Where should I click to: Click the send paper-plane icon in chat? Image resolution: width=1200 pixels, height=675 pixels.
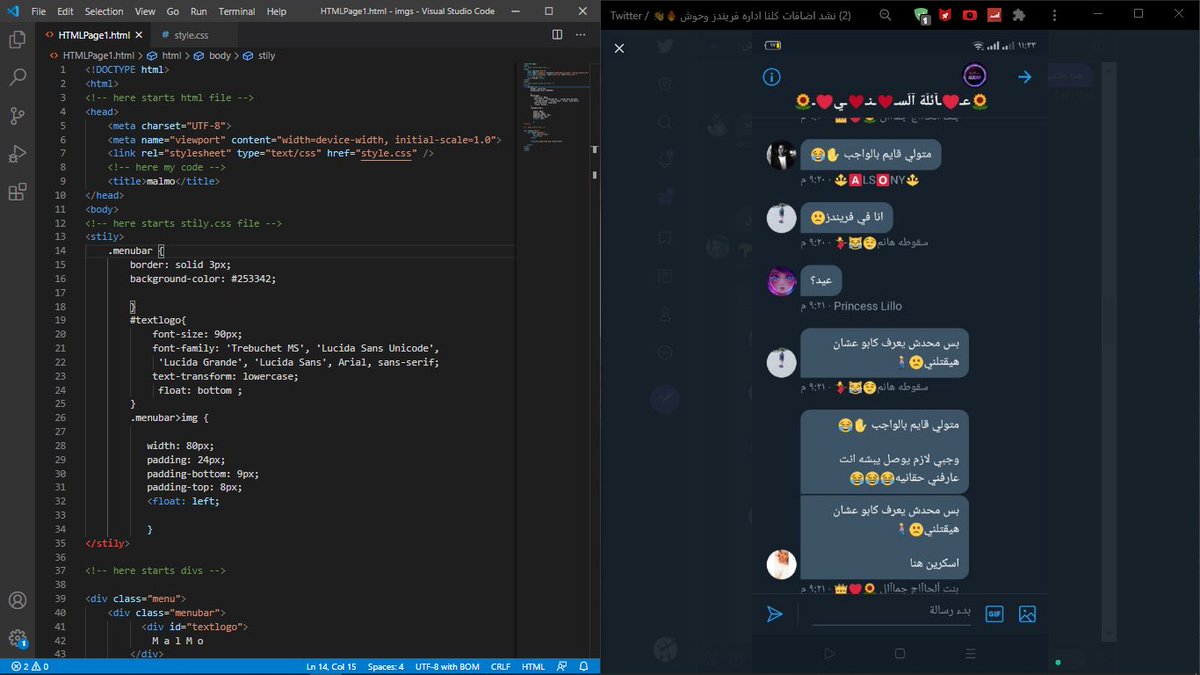774,614
